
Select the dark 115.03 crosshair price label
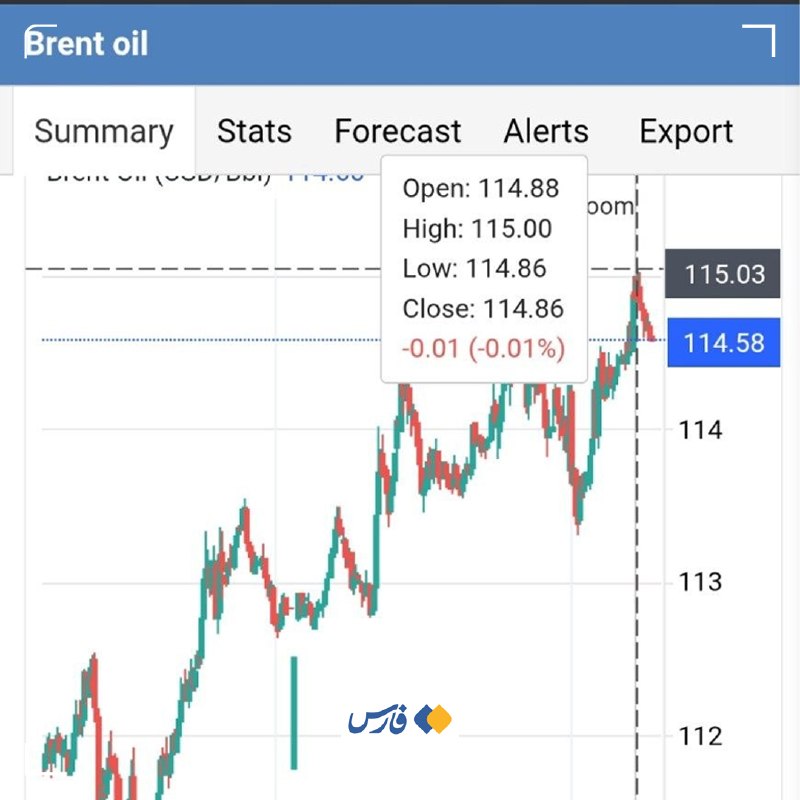click(x=722, y=274)
